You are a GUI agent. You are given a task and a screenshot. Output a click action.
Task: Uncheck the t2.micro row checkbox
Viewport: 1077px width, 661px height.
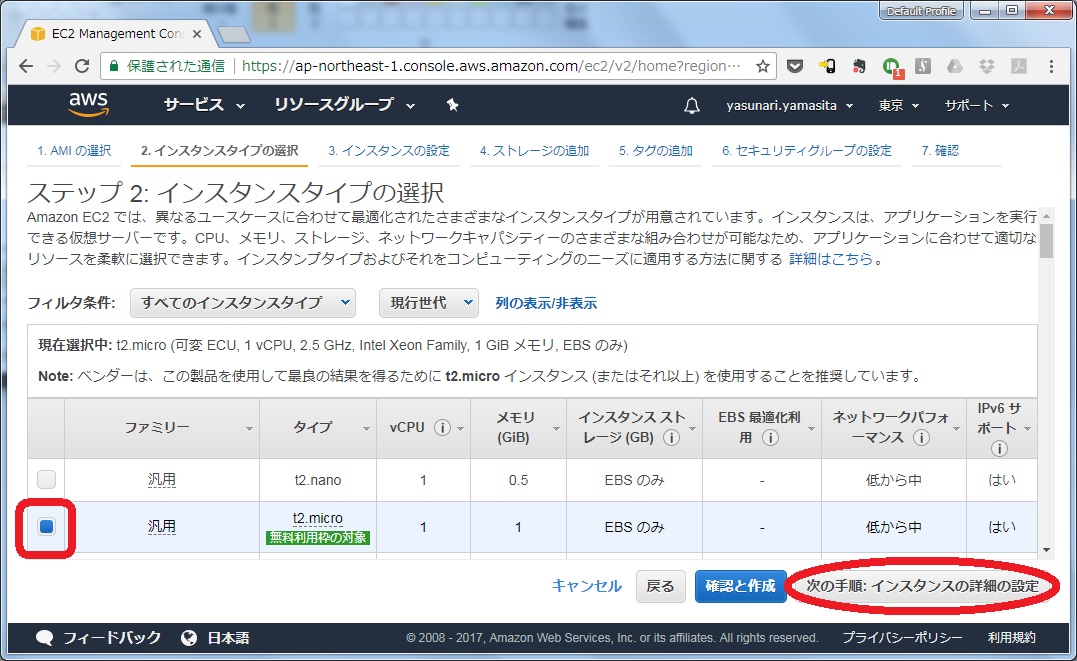coord(46,526)
